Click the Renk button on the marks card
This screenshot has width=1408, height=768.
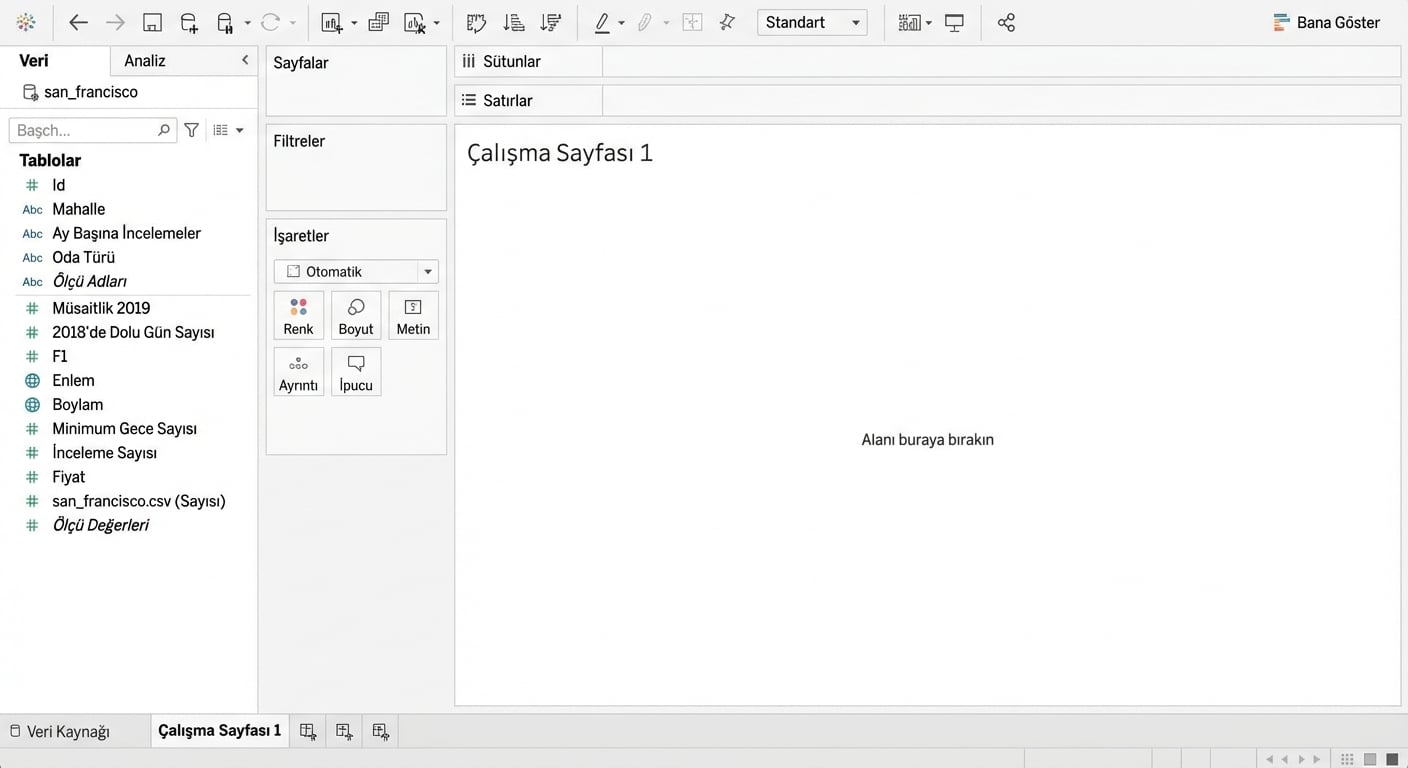coord(298,316)
